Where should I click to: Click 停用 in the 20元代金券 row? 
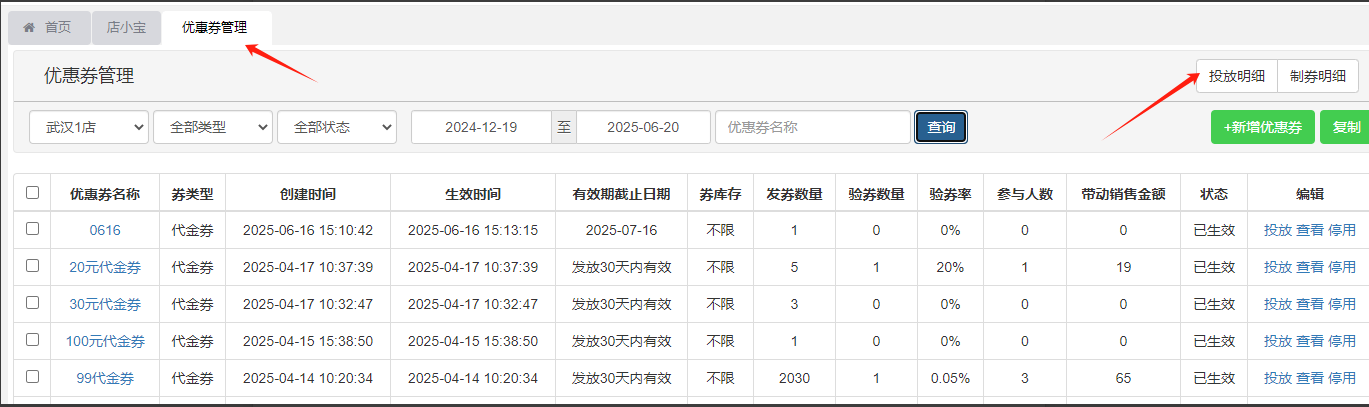tap(1342, 267)
